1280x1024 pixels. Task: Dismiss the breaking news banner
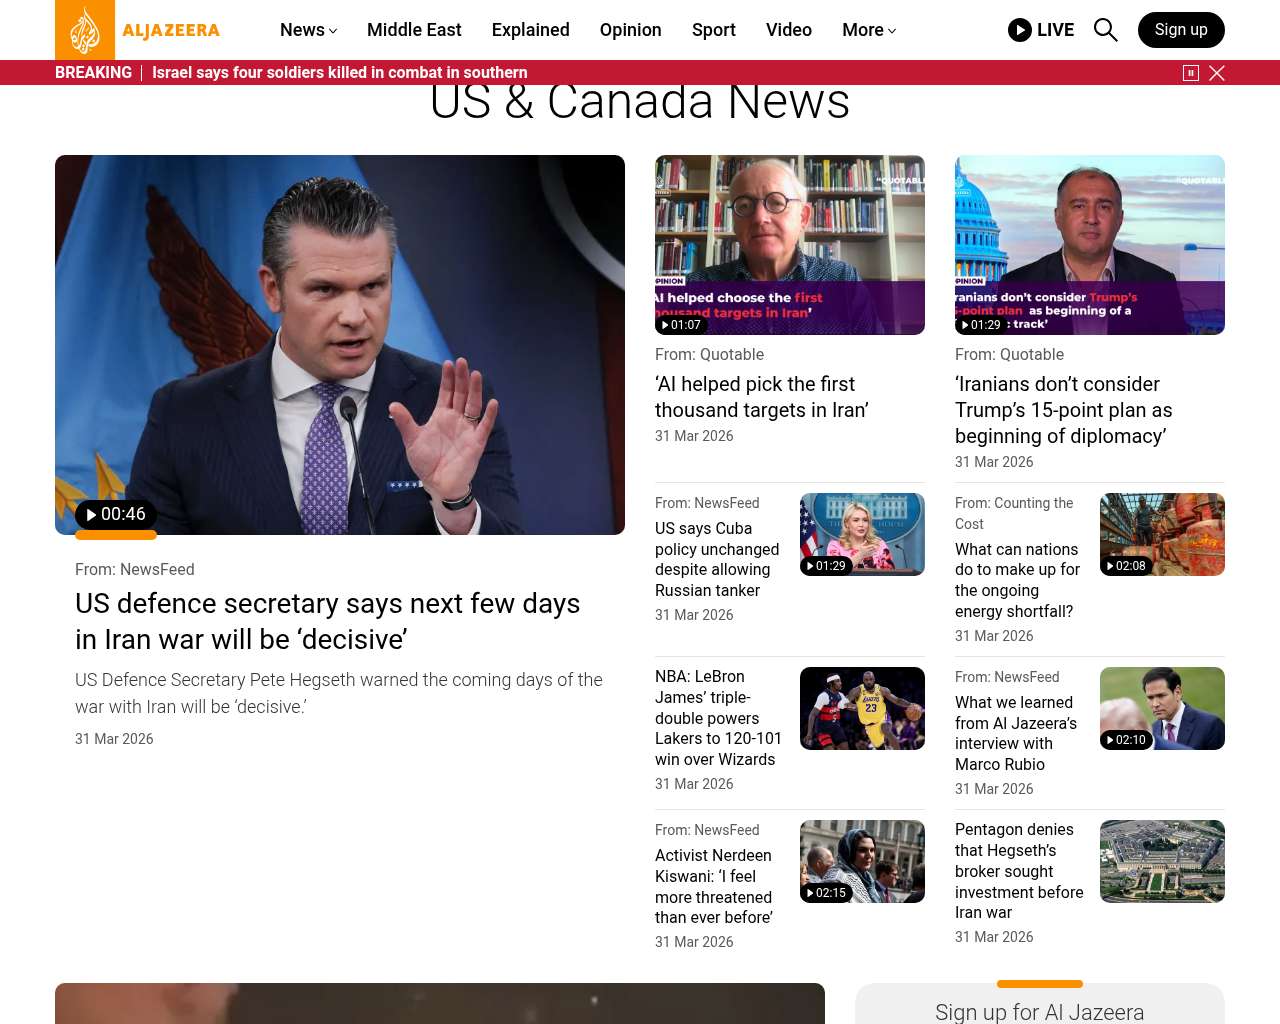click(x=1217, y=73)
